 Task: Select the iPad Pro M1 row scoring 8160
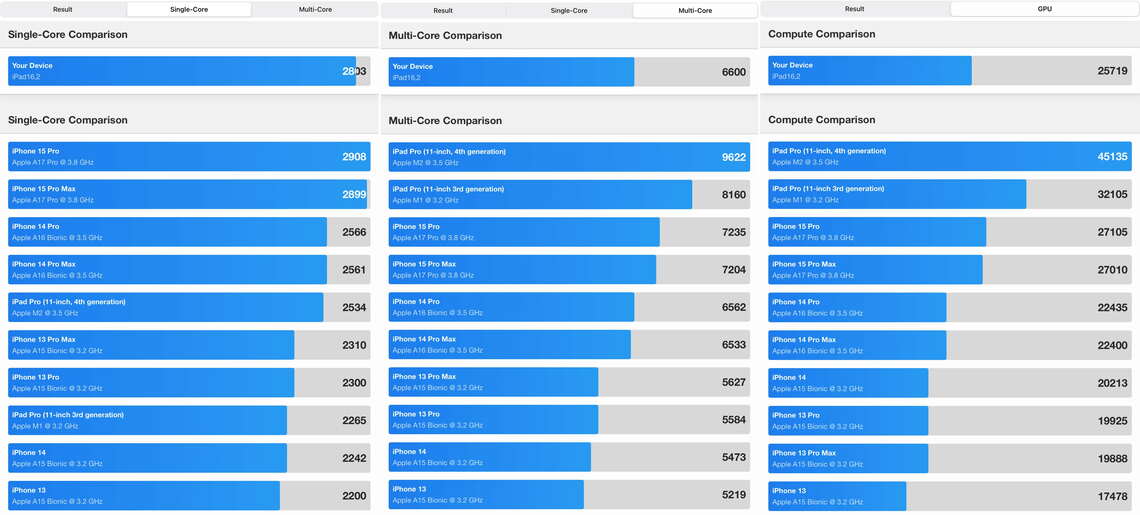(569, 194)
